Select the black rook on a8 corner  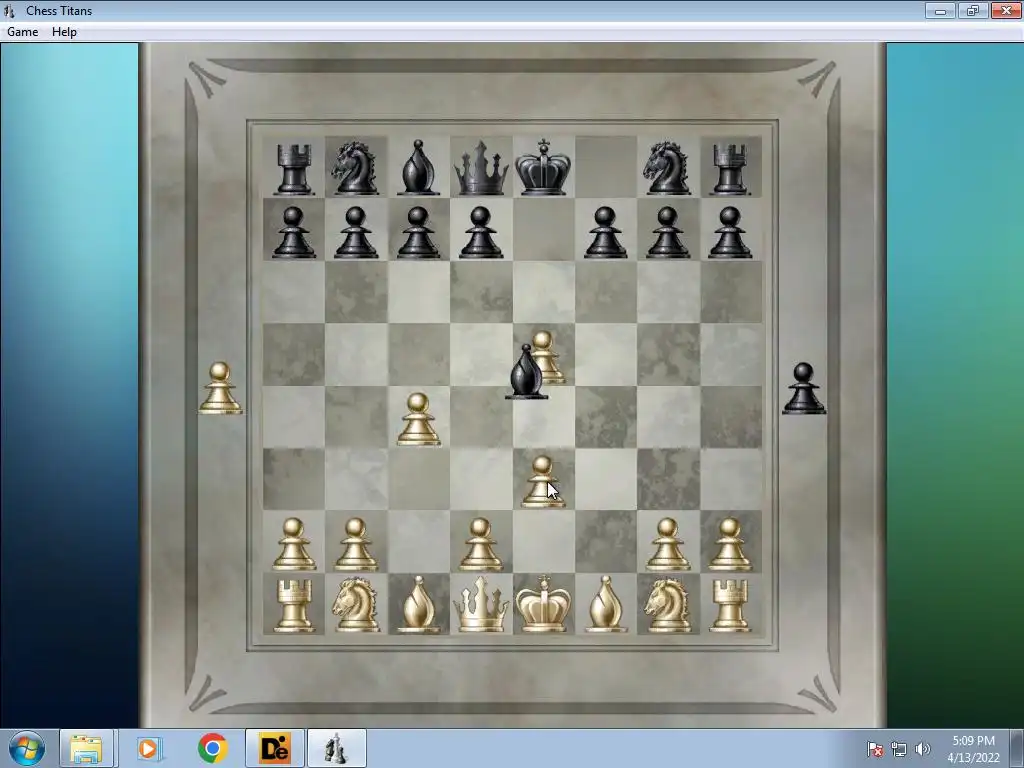(293, 170)
